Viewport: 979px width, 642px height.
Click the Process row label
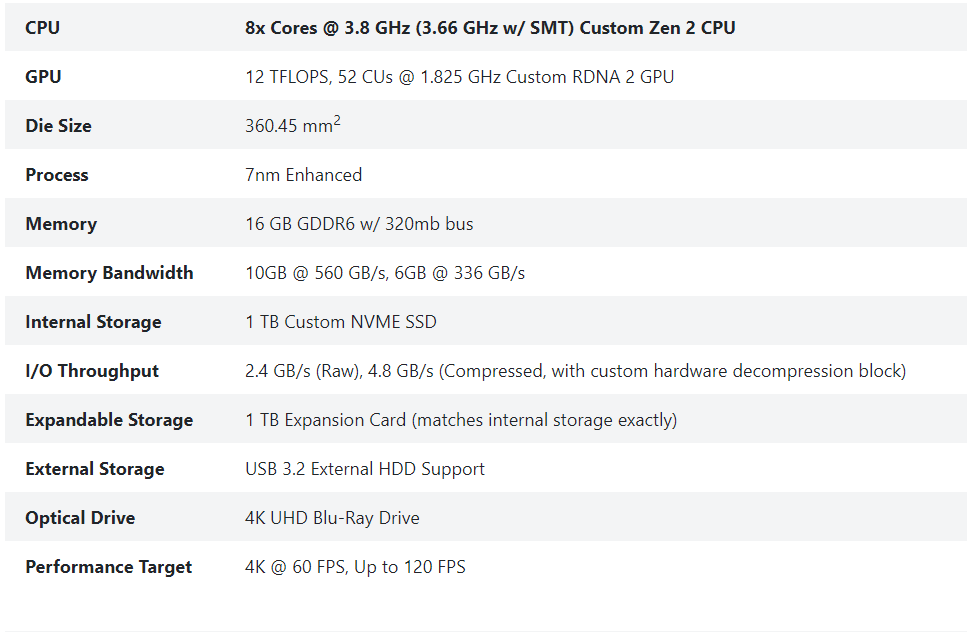tap(57, 175)
